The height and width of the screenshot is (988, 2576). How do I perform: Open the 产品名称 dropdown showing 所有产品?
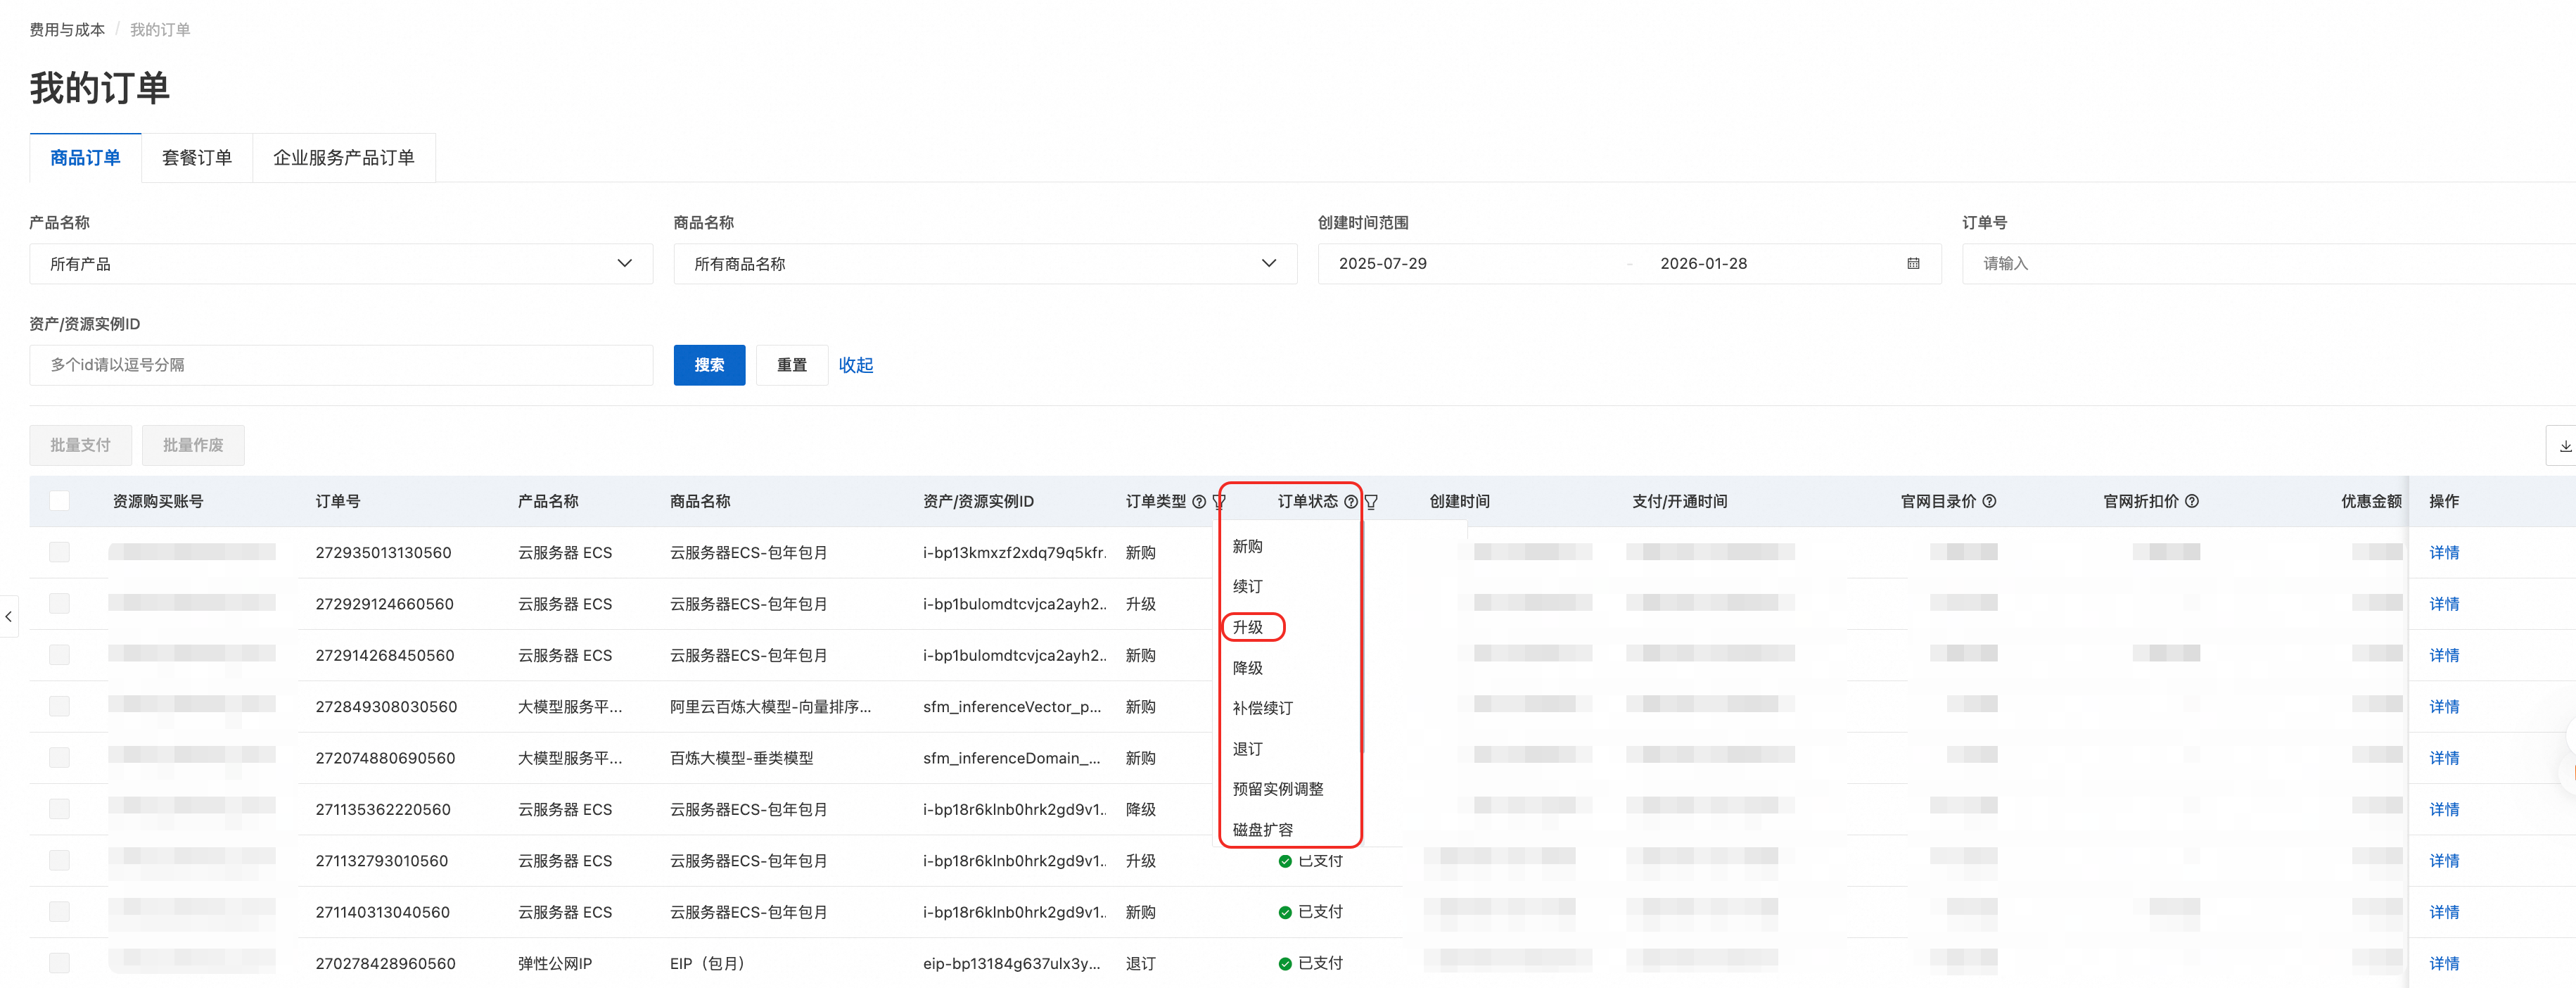click(x=341, y=264)
